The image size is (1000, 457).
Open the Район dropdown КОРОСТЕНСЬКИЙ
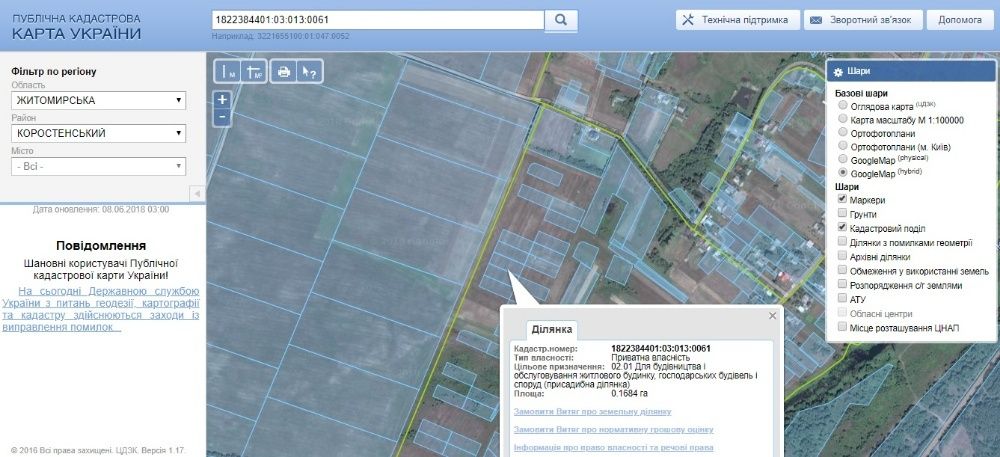99,134
